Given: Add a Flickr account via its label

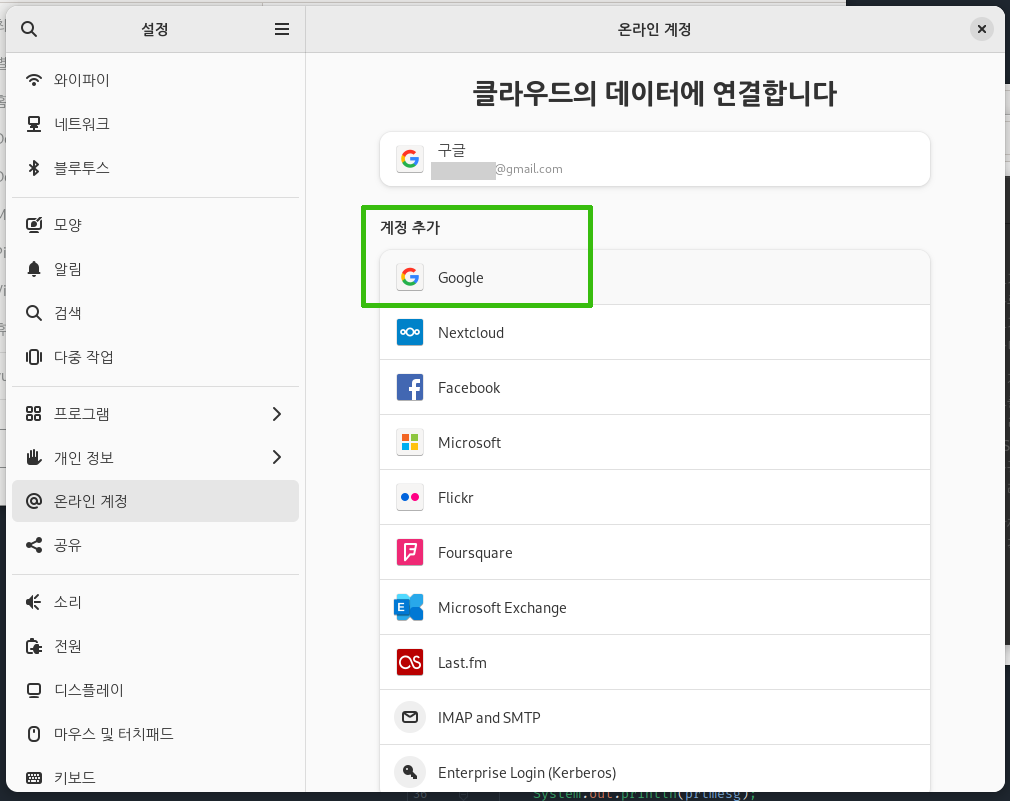Looking at the screenshot, I should [455, 498].
